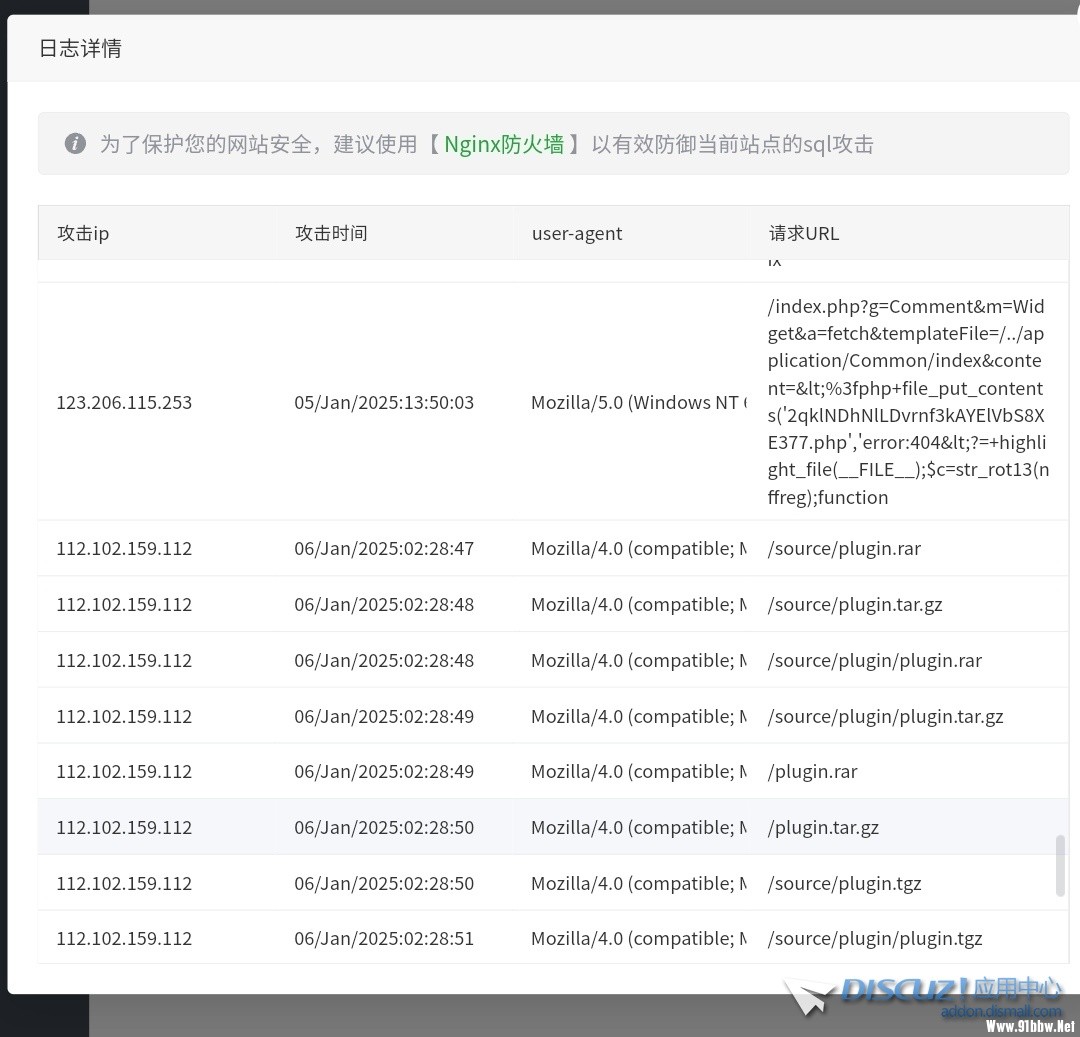Click the /source/plugin.rar request URL
The height and width of the screenshot is (1037, 1080).
(x=844, y=548)
